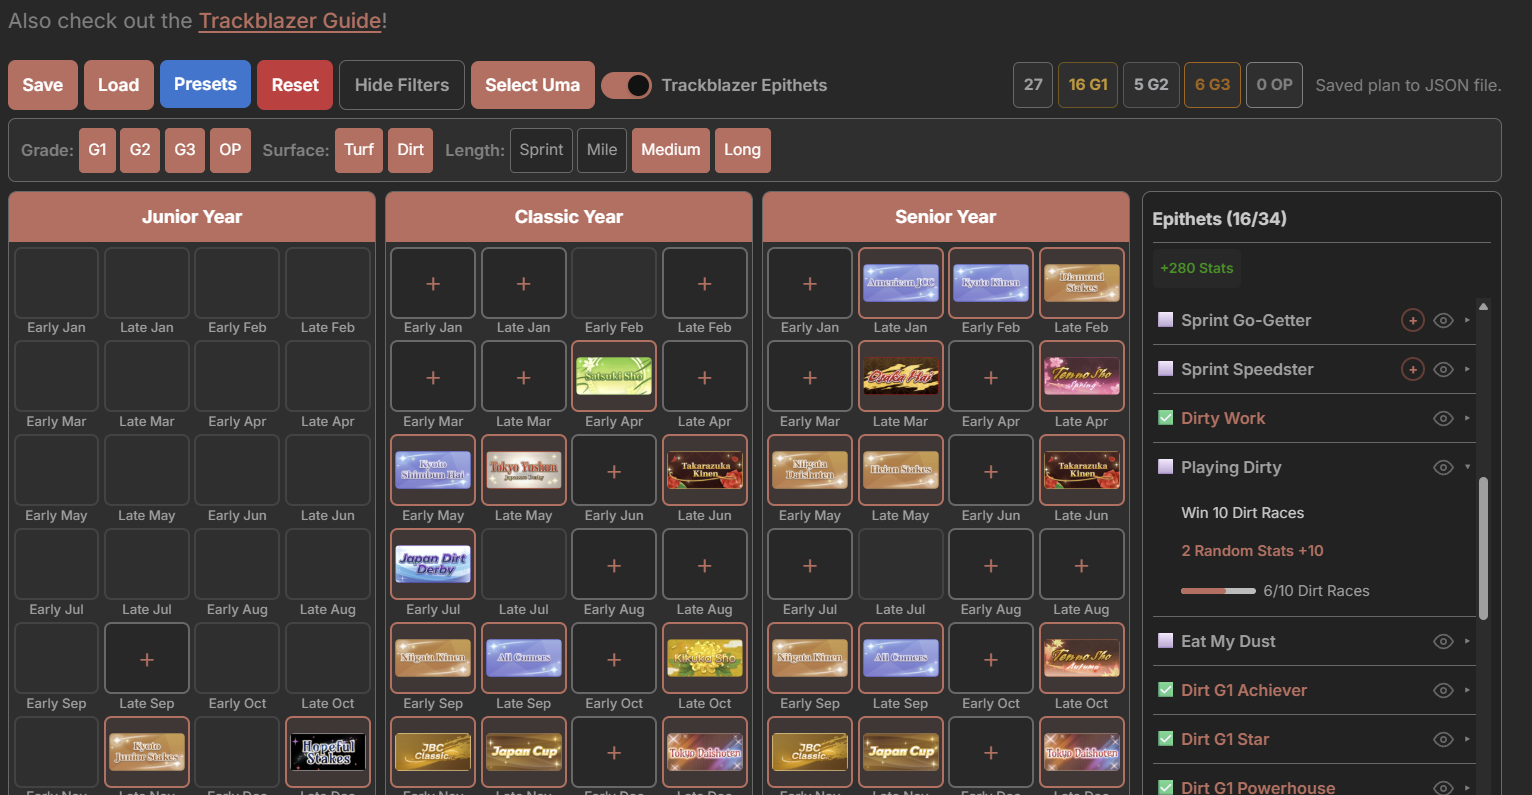Select the Tenno Sho Autumn race icon
This screenshot has width=1532, height=795.
[1082, 658]
